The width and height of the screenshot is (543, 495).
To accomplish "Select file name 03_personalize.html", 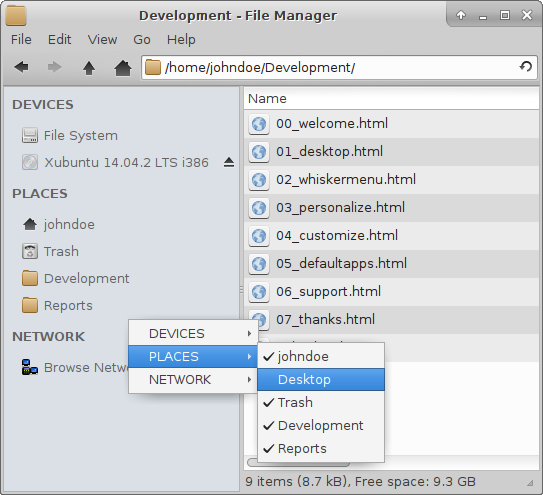I will pyautogui.click(x=340, y=208).
